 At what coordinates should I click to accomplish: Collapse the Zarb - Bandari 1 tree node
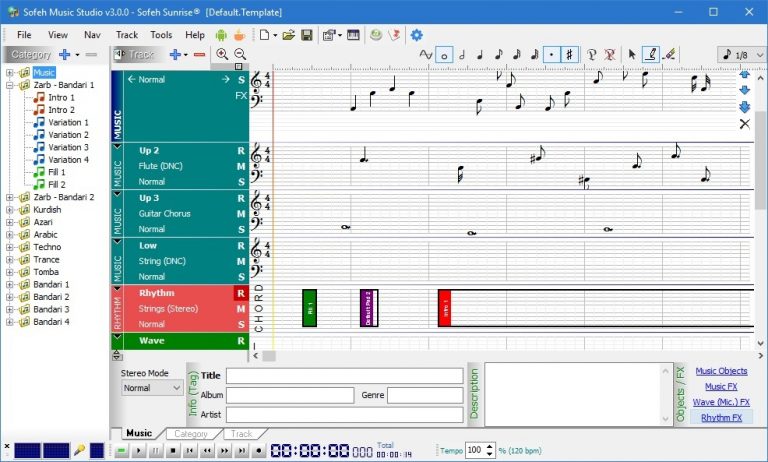pyautogui.click(x=9, y=85)
